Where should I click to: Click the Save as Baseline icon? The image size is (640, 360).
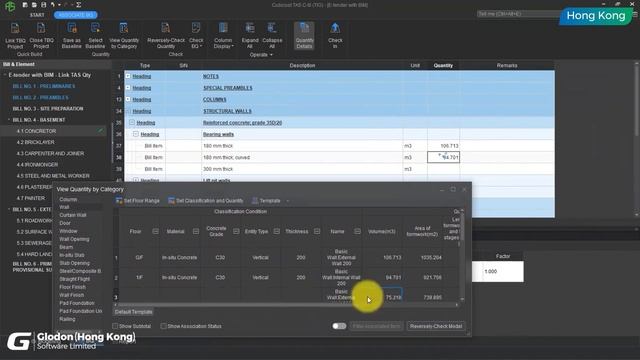[72, 29]
